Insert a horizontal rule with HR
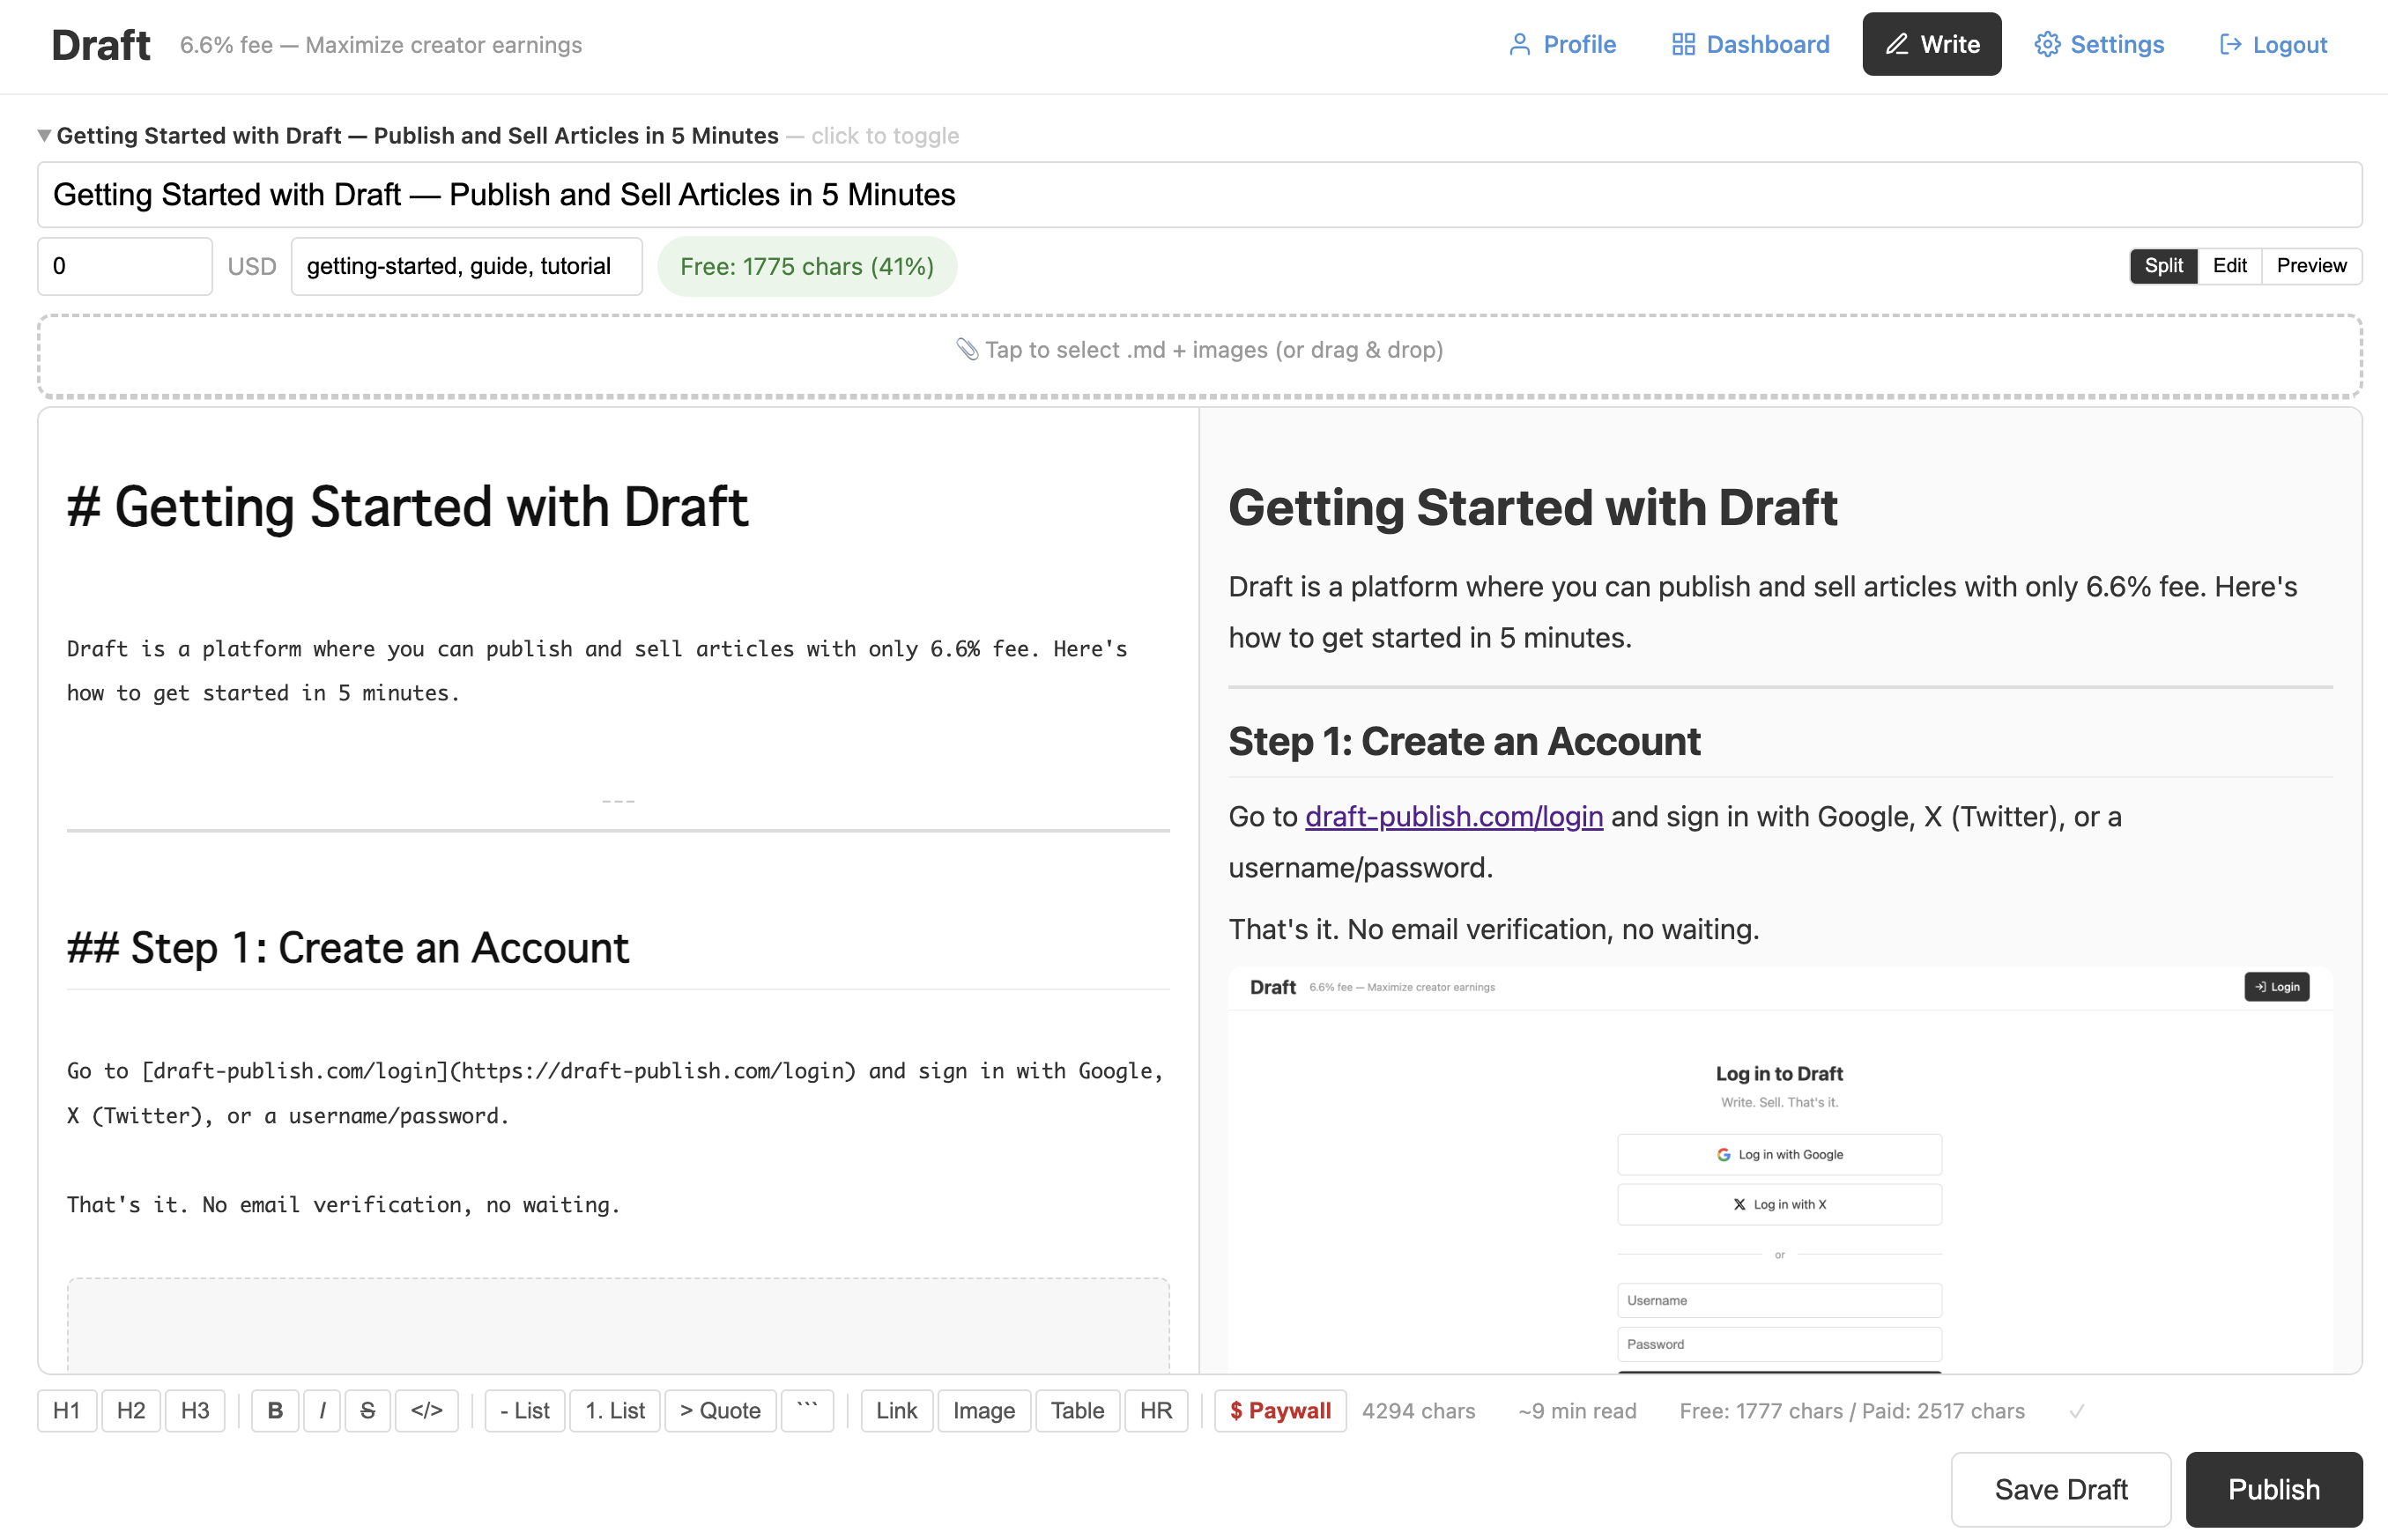2388x1540 pixels. (1156, 1410)
